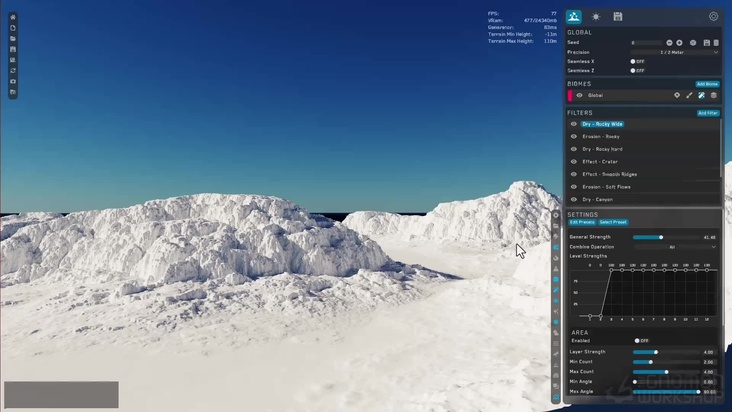This screenshot has width=732, height=412.
Task: Click the Max Angle slider handle
Action: coord(698,392)
